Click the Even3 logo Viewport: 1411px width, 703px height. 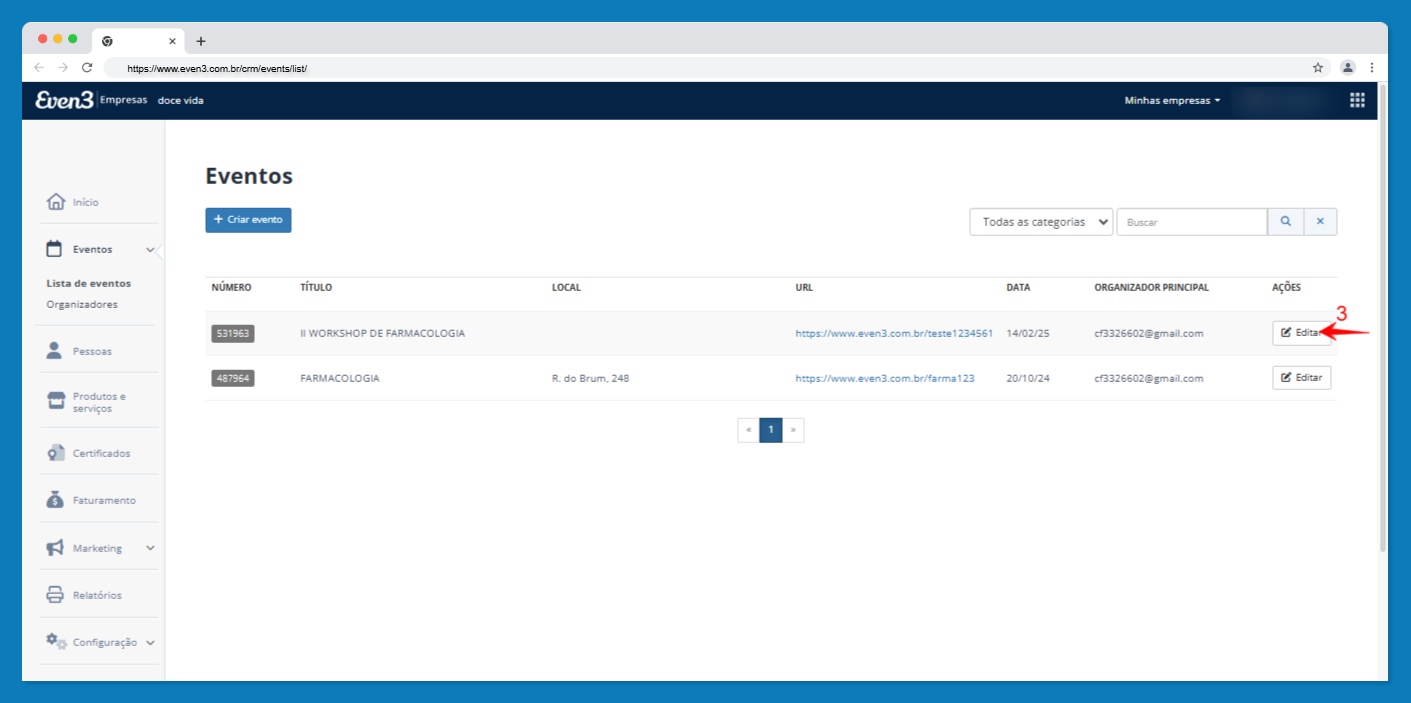[64, 100]
